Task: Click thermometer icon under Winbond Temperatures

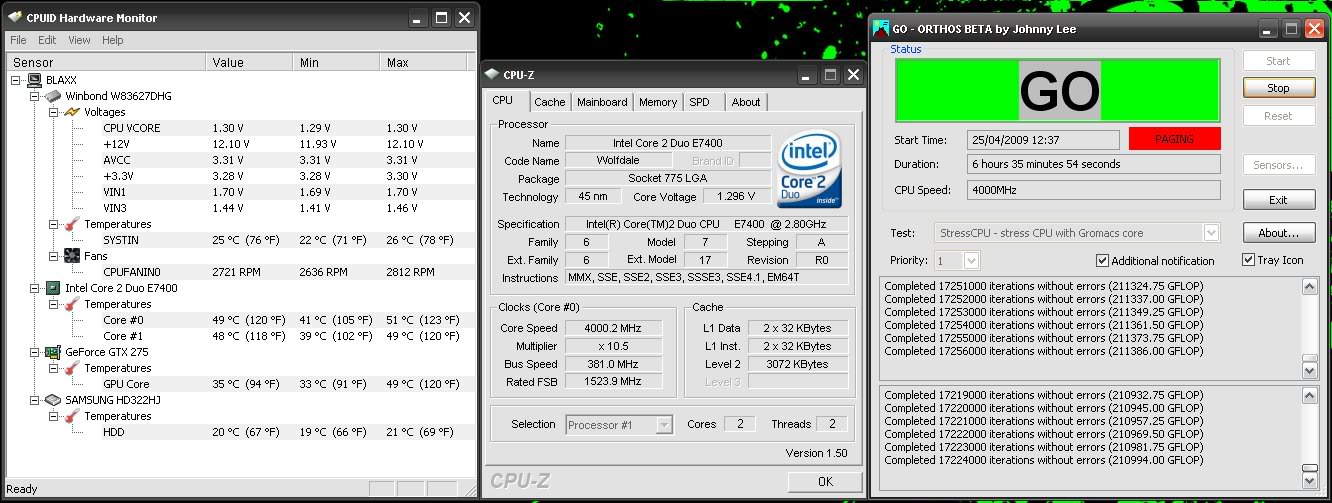Action: [x=72, y=224]
